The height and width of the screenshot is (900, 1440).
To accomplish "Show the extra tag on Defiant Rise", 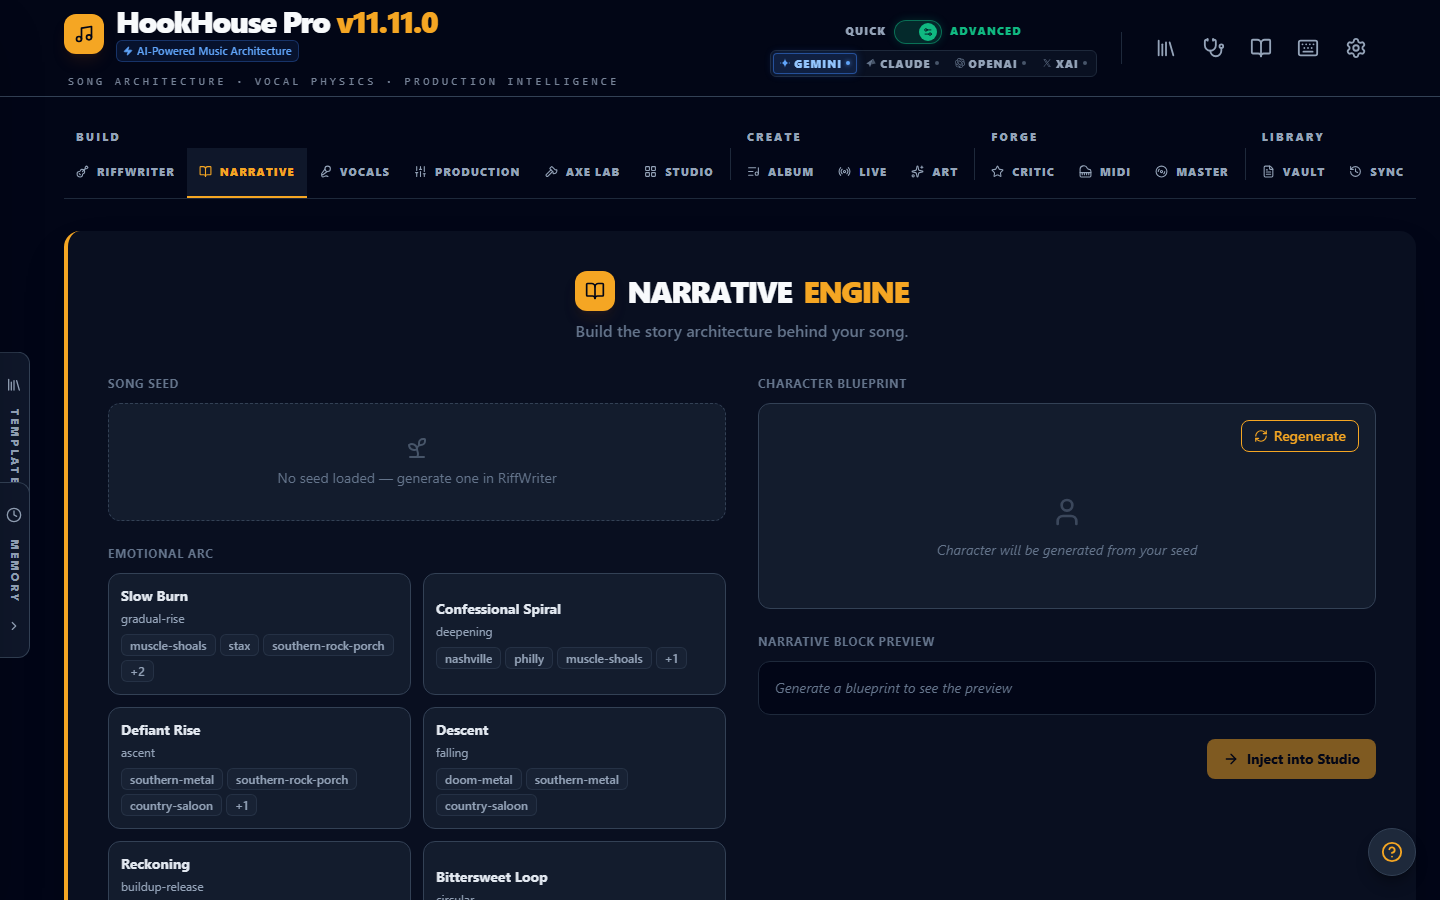I will tap(241, 805).
